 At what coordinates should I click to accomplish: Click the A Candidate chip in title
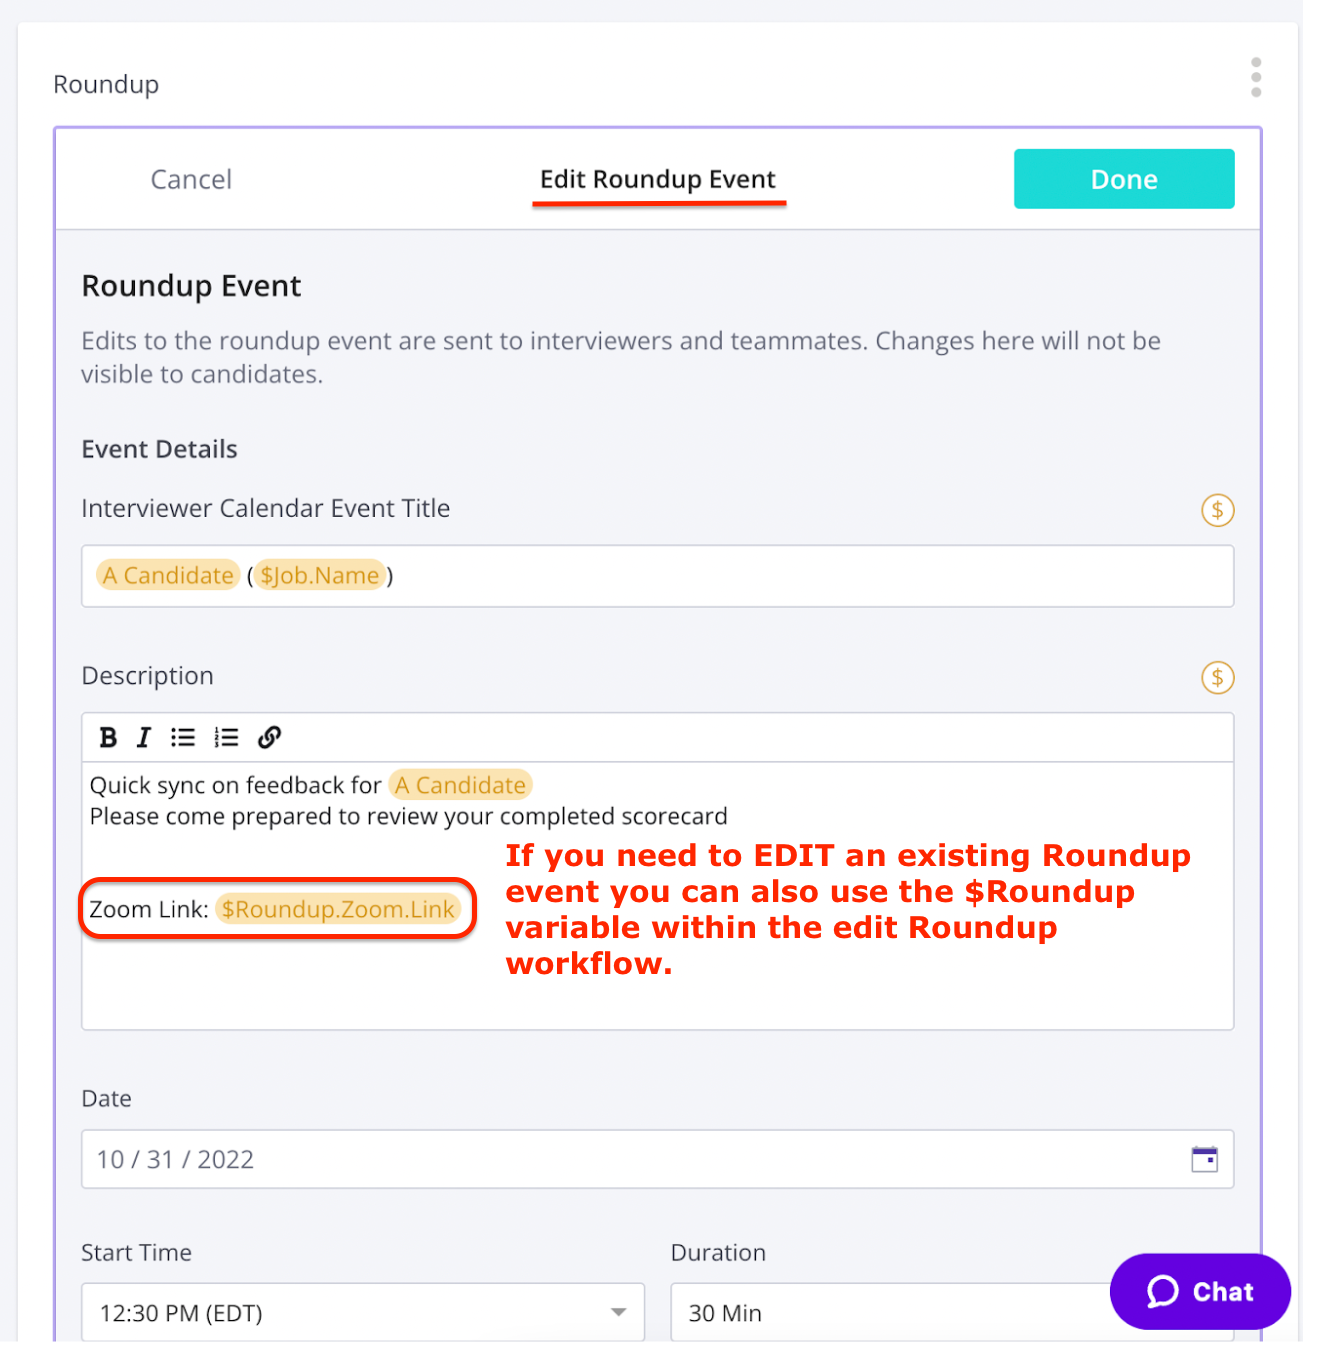(168, 576)
